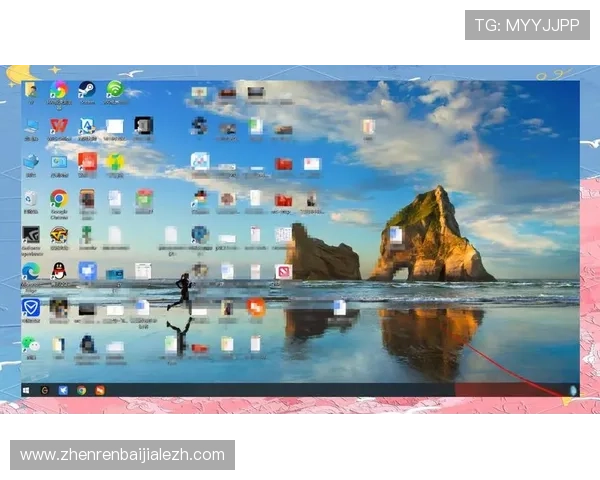Click the red highlighted taskbar tray area

pyautogui.click(x=507, y=390)
